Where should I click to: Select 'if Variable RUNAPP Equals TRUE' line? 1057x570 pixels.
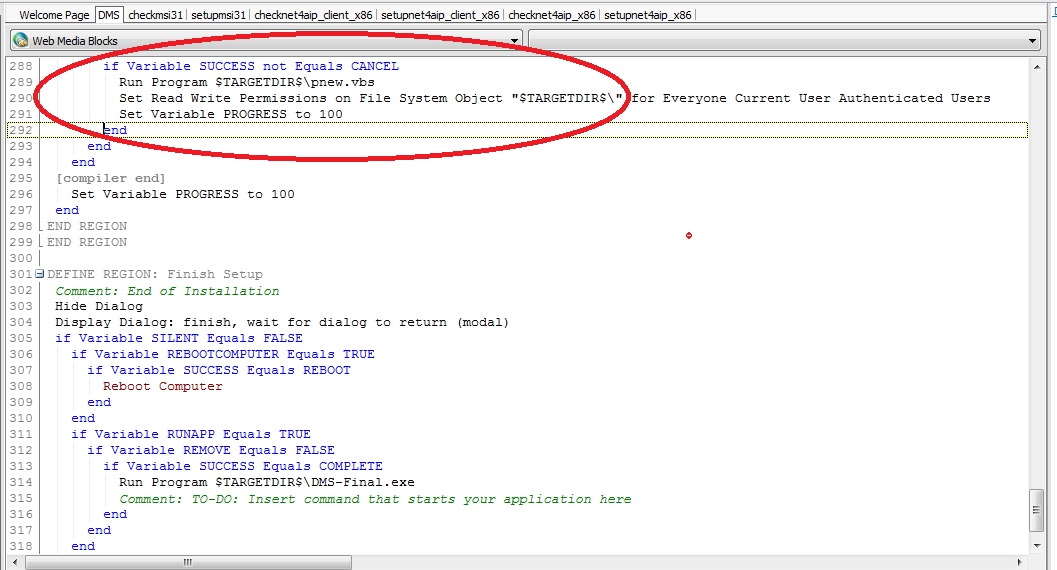click(x=191, y=435)
